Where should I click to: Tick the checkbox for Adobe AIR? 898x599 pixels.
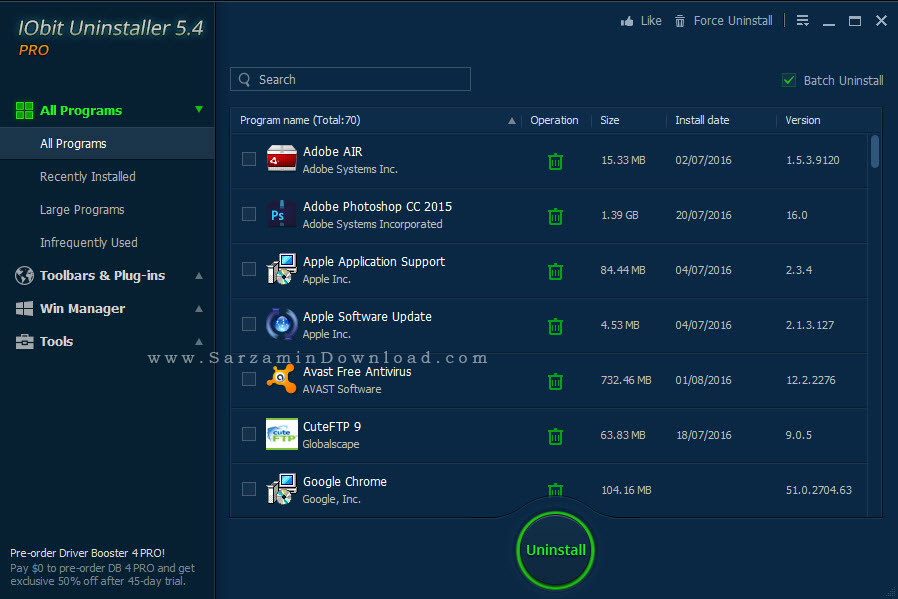(249, 159)
